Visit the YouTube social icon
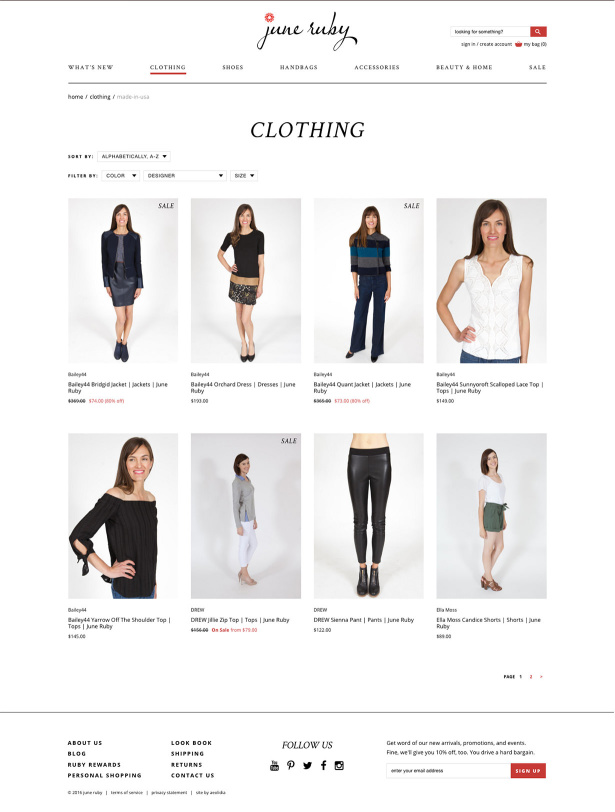 coord(274,765)
